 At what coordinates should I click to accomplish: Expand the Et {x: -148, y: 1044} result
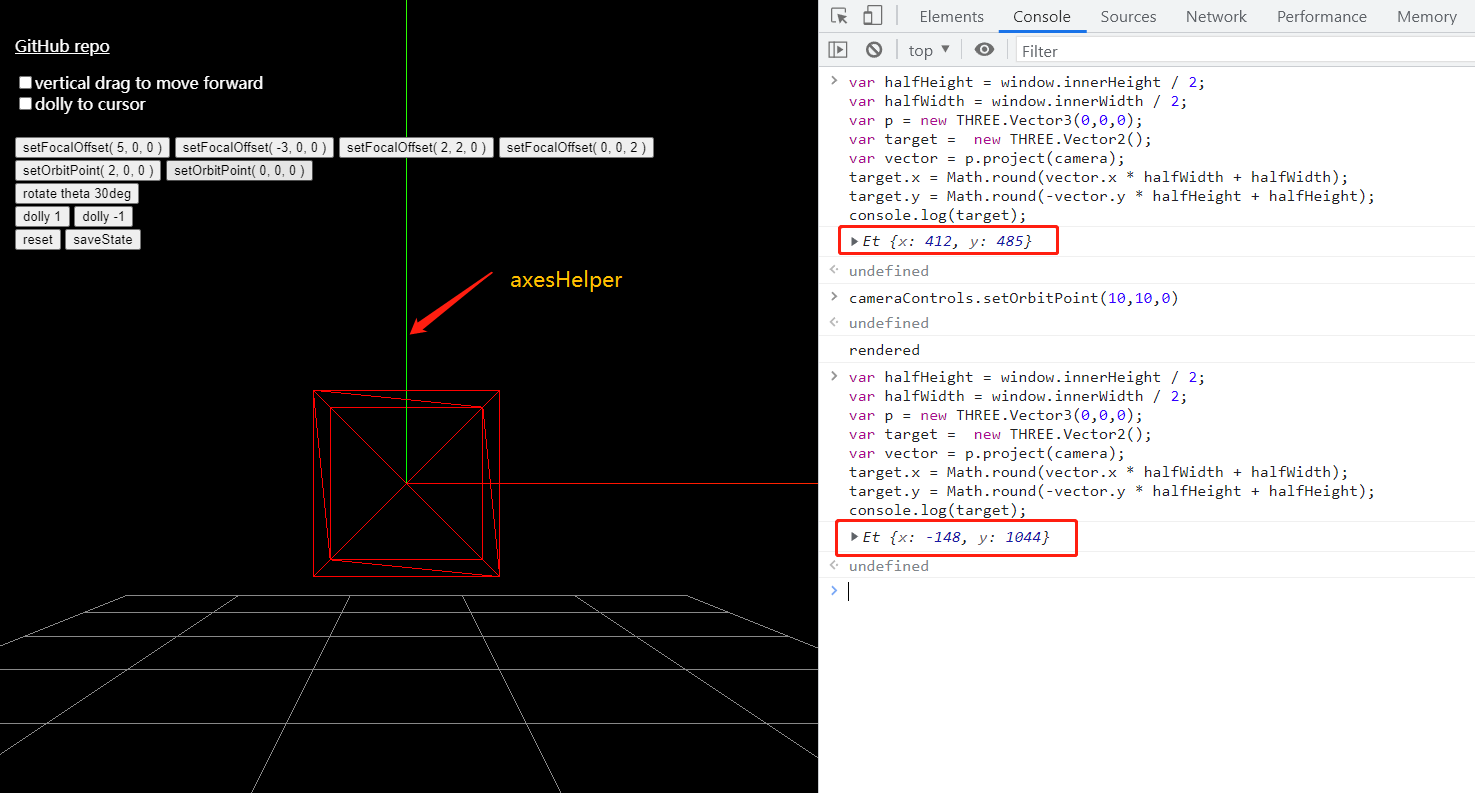[854, 537]
